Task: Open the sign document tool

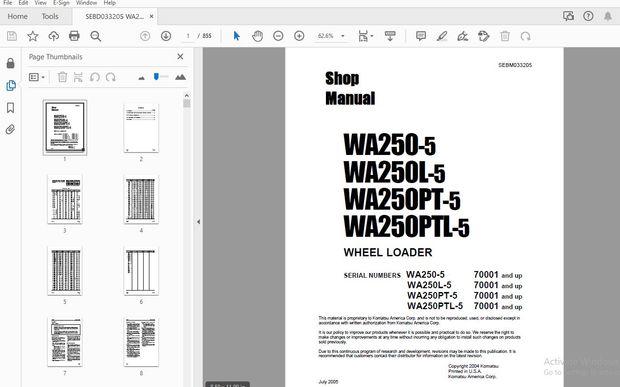Action: pyautogui.click(x=463, y=36)
